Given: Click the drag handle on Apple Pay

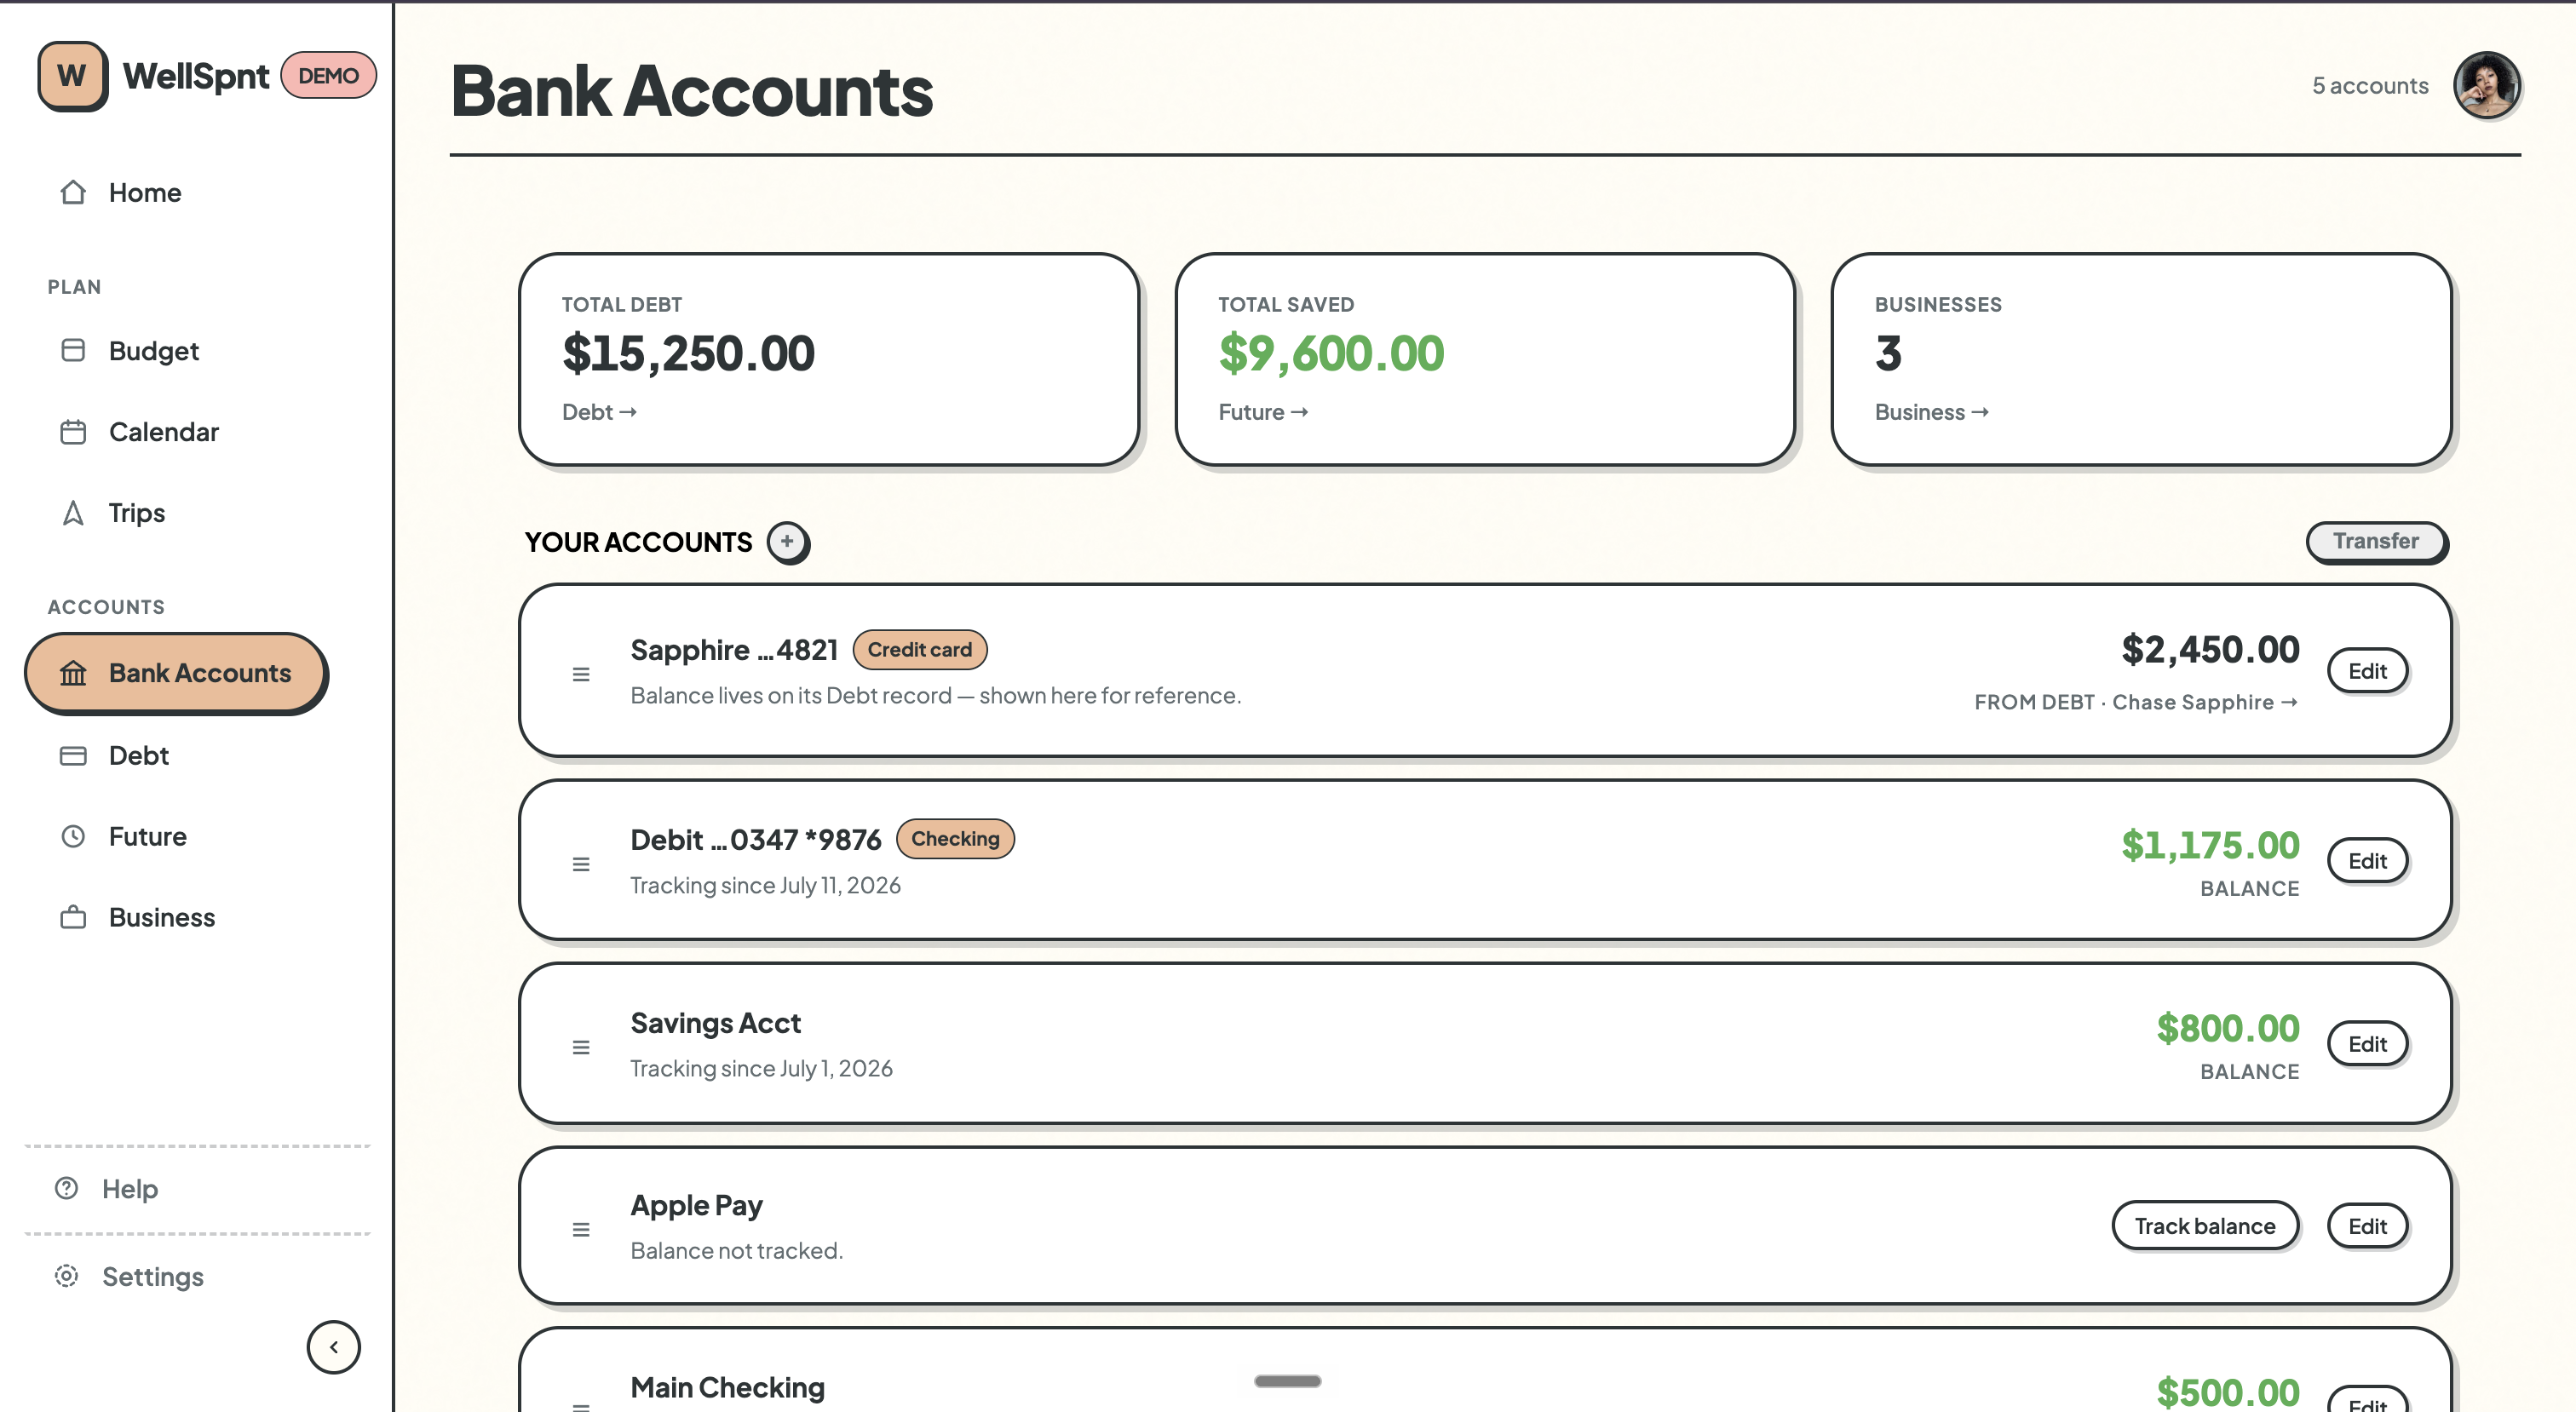Looking at the screenshot, I should point(581,1230).
